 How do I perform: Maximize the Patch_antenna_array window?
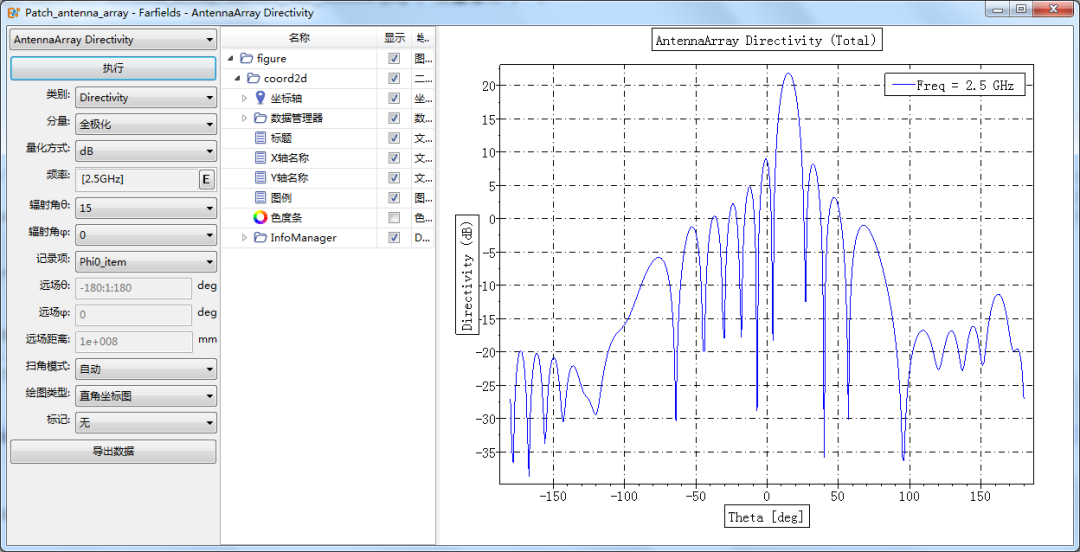pyautogui.click(x=1021, y=9)
